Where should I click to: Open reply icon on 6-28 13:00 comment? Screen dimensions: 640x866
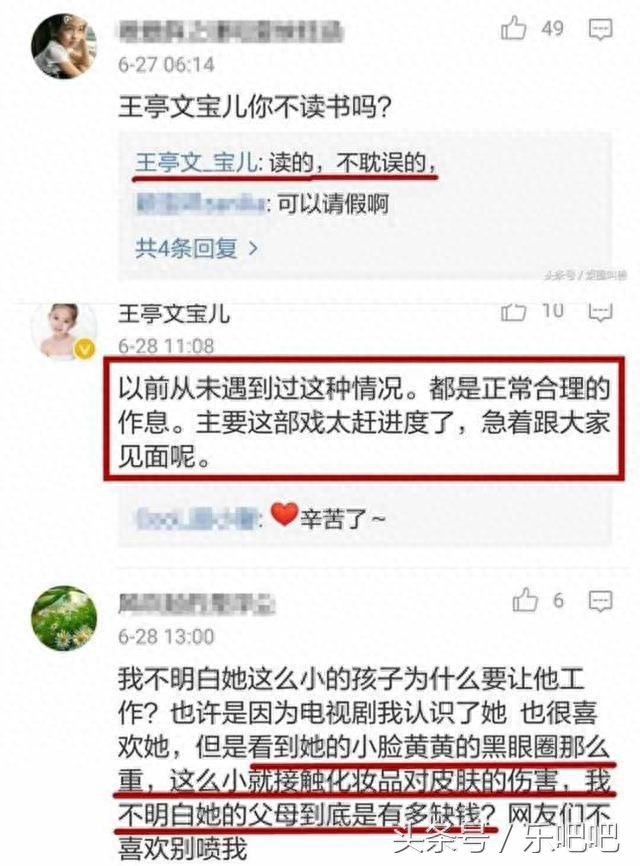tap(600, 601)
